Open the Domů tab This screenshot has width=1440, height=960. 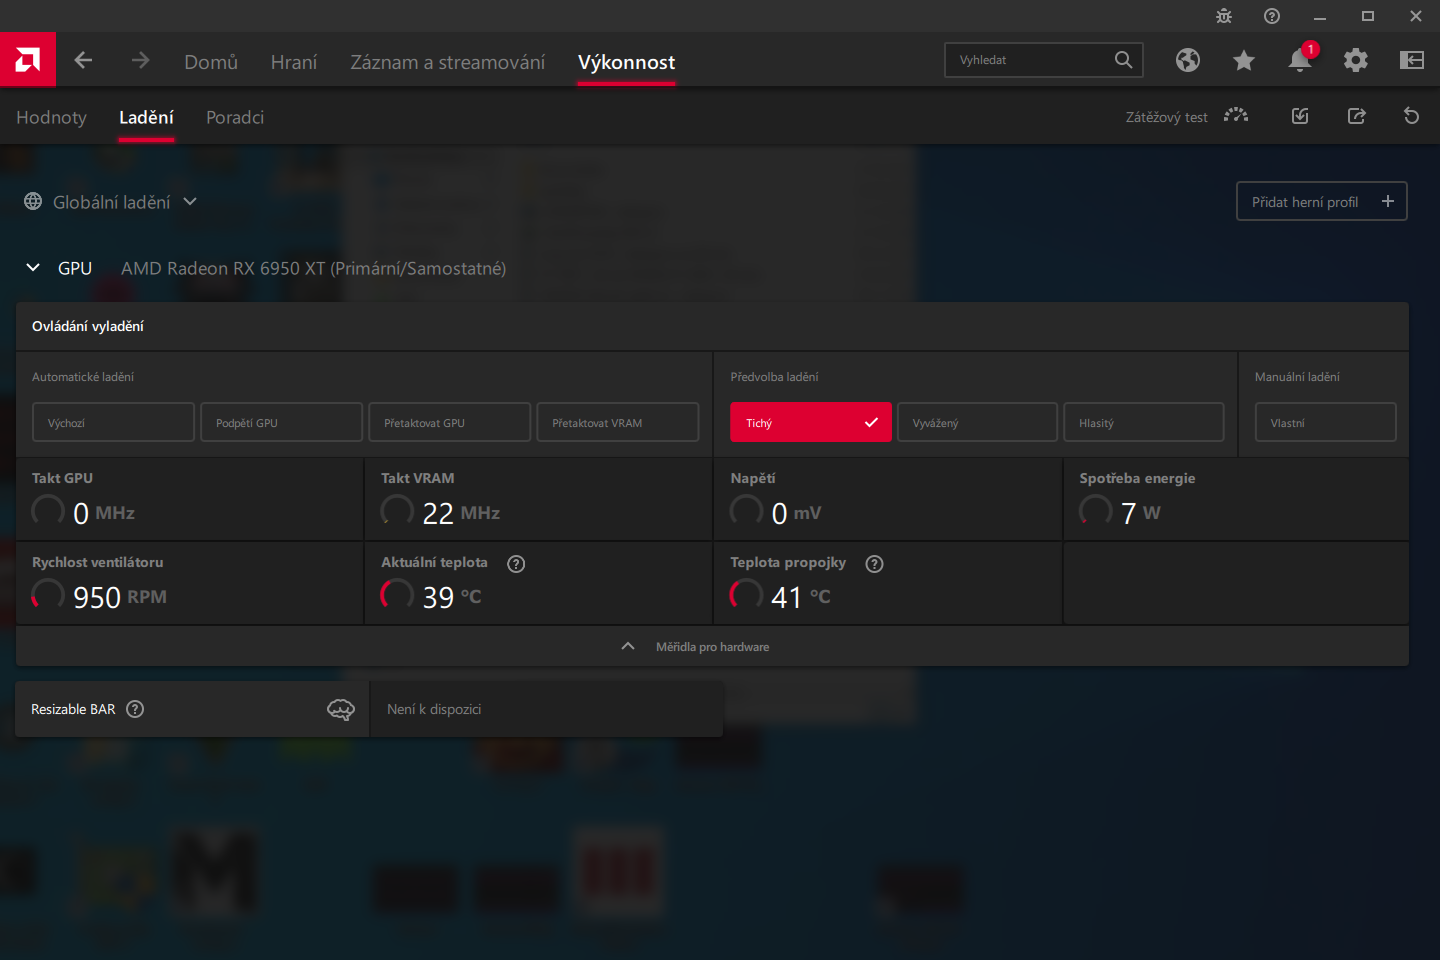pos(211,62)
